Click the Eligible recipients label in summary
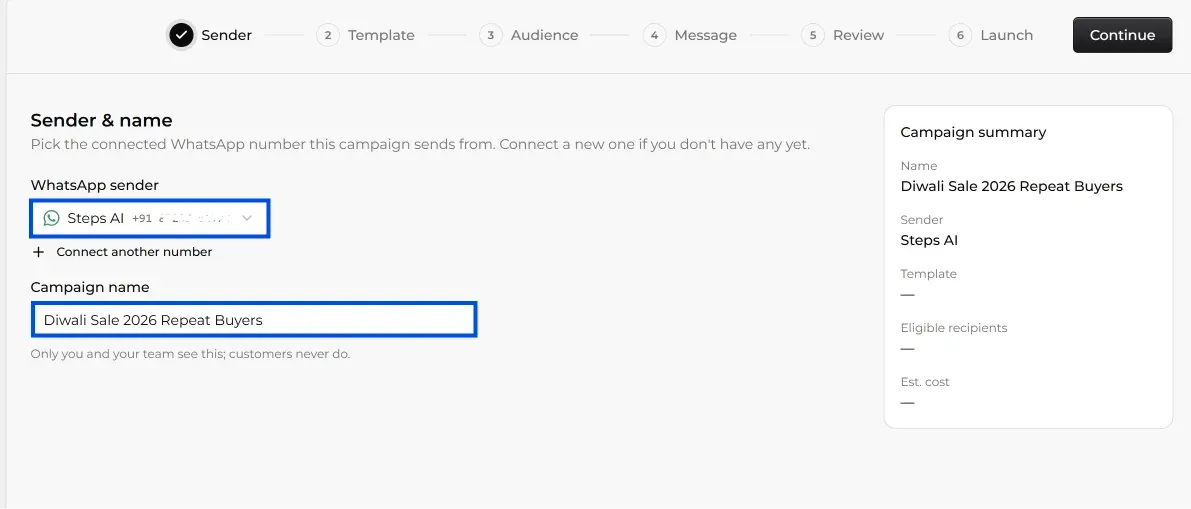1191x509 pixels. tap(953, 328)
